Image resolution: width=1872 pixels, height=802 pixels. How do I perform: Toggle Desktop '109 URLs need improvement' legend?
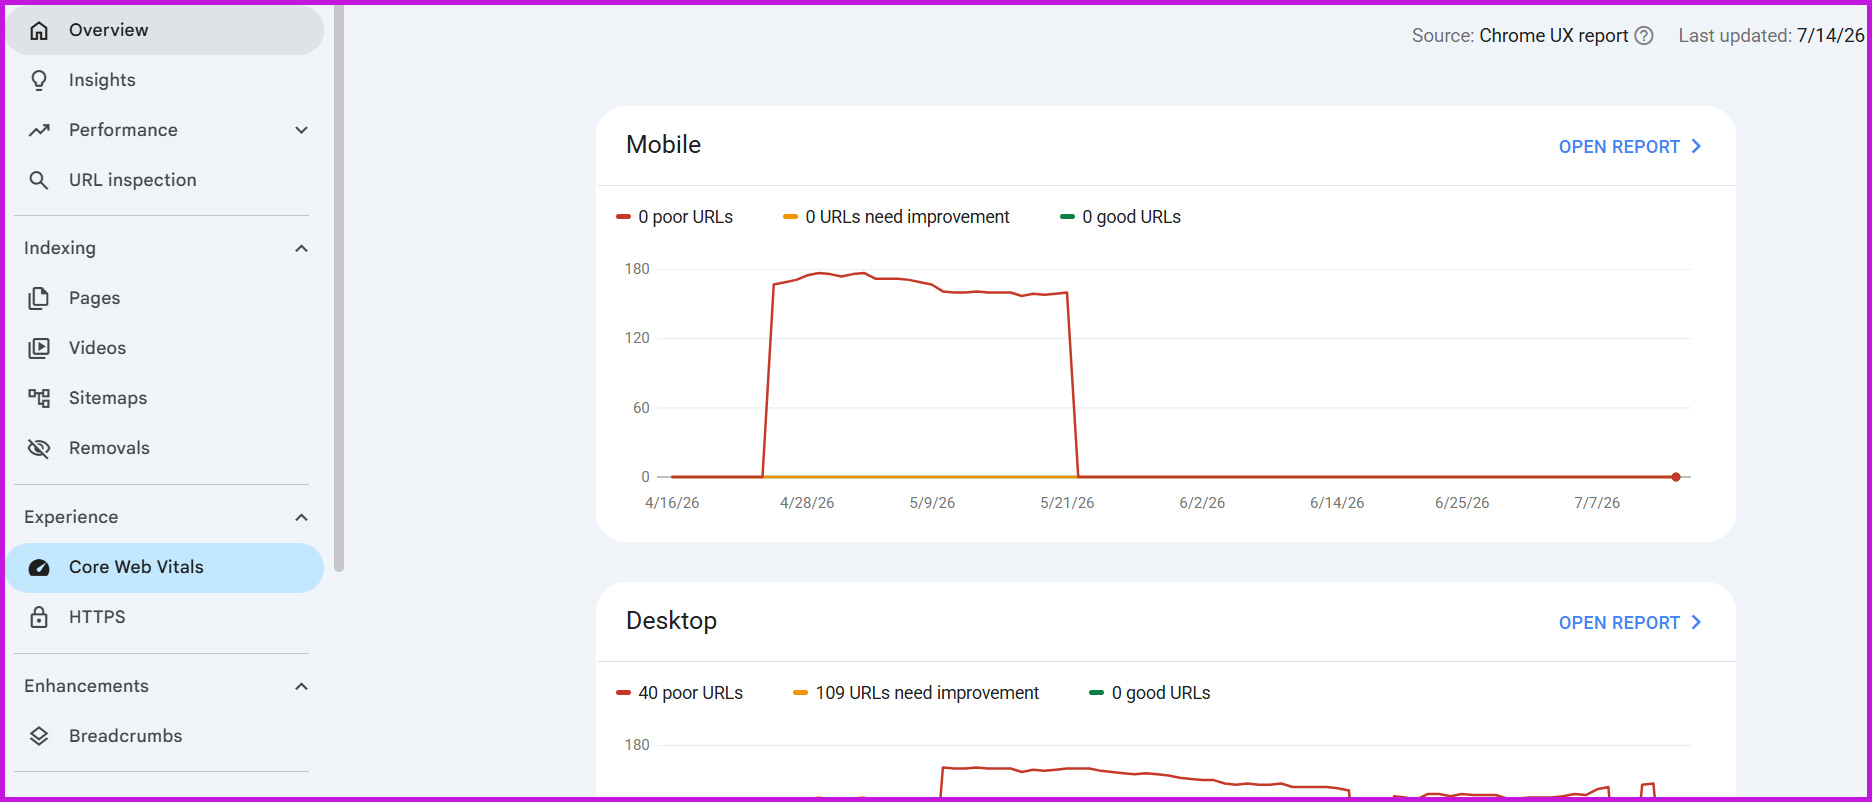(x=916, y=693)
